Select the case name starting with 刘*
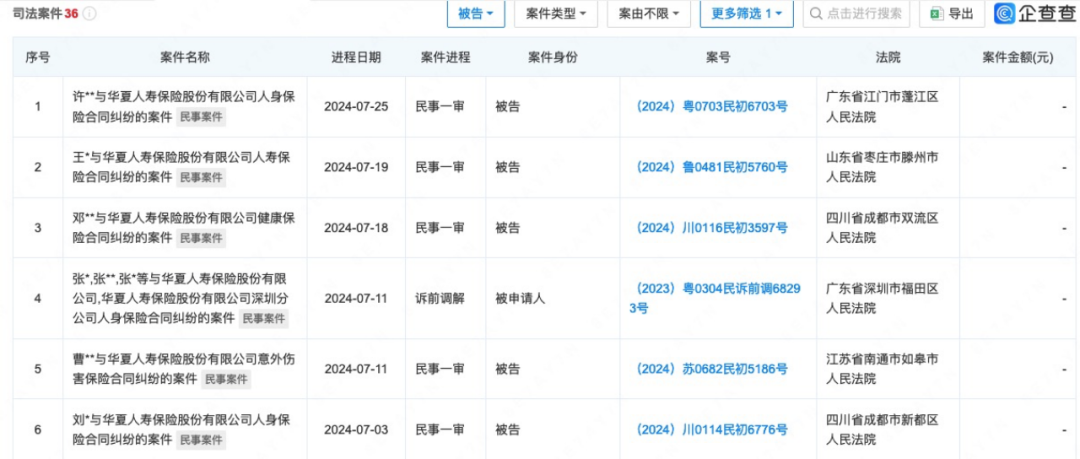This screenshot has height=459, width=1080. [x=184, y=430]
